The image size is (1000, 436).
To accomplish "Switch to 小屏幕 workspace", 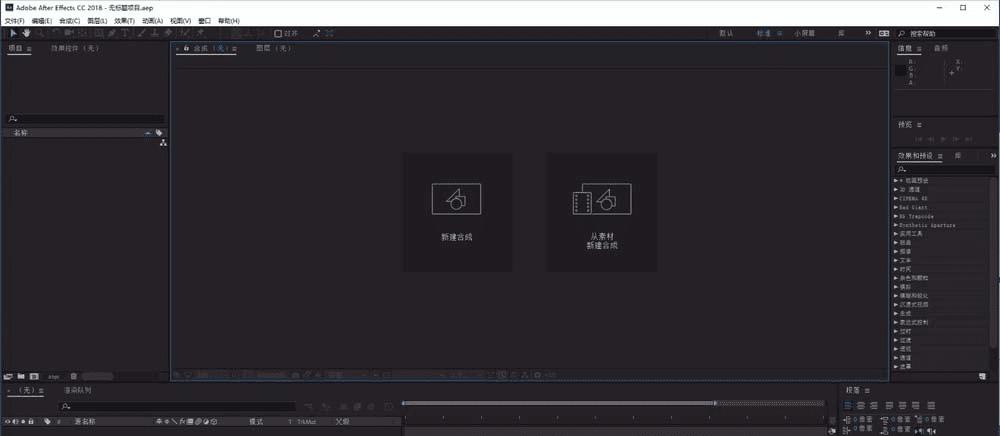I will coord(805,33).
